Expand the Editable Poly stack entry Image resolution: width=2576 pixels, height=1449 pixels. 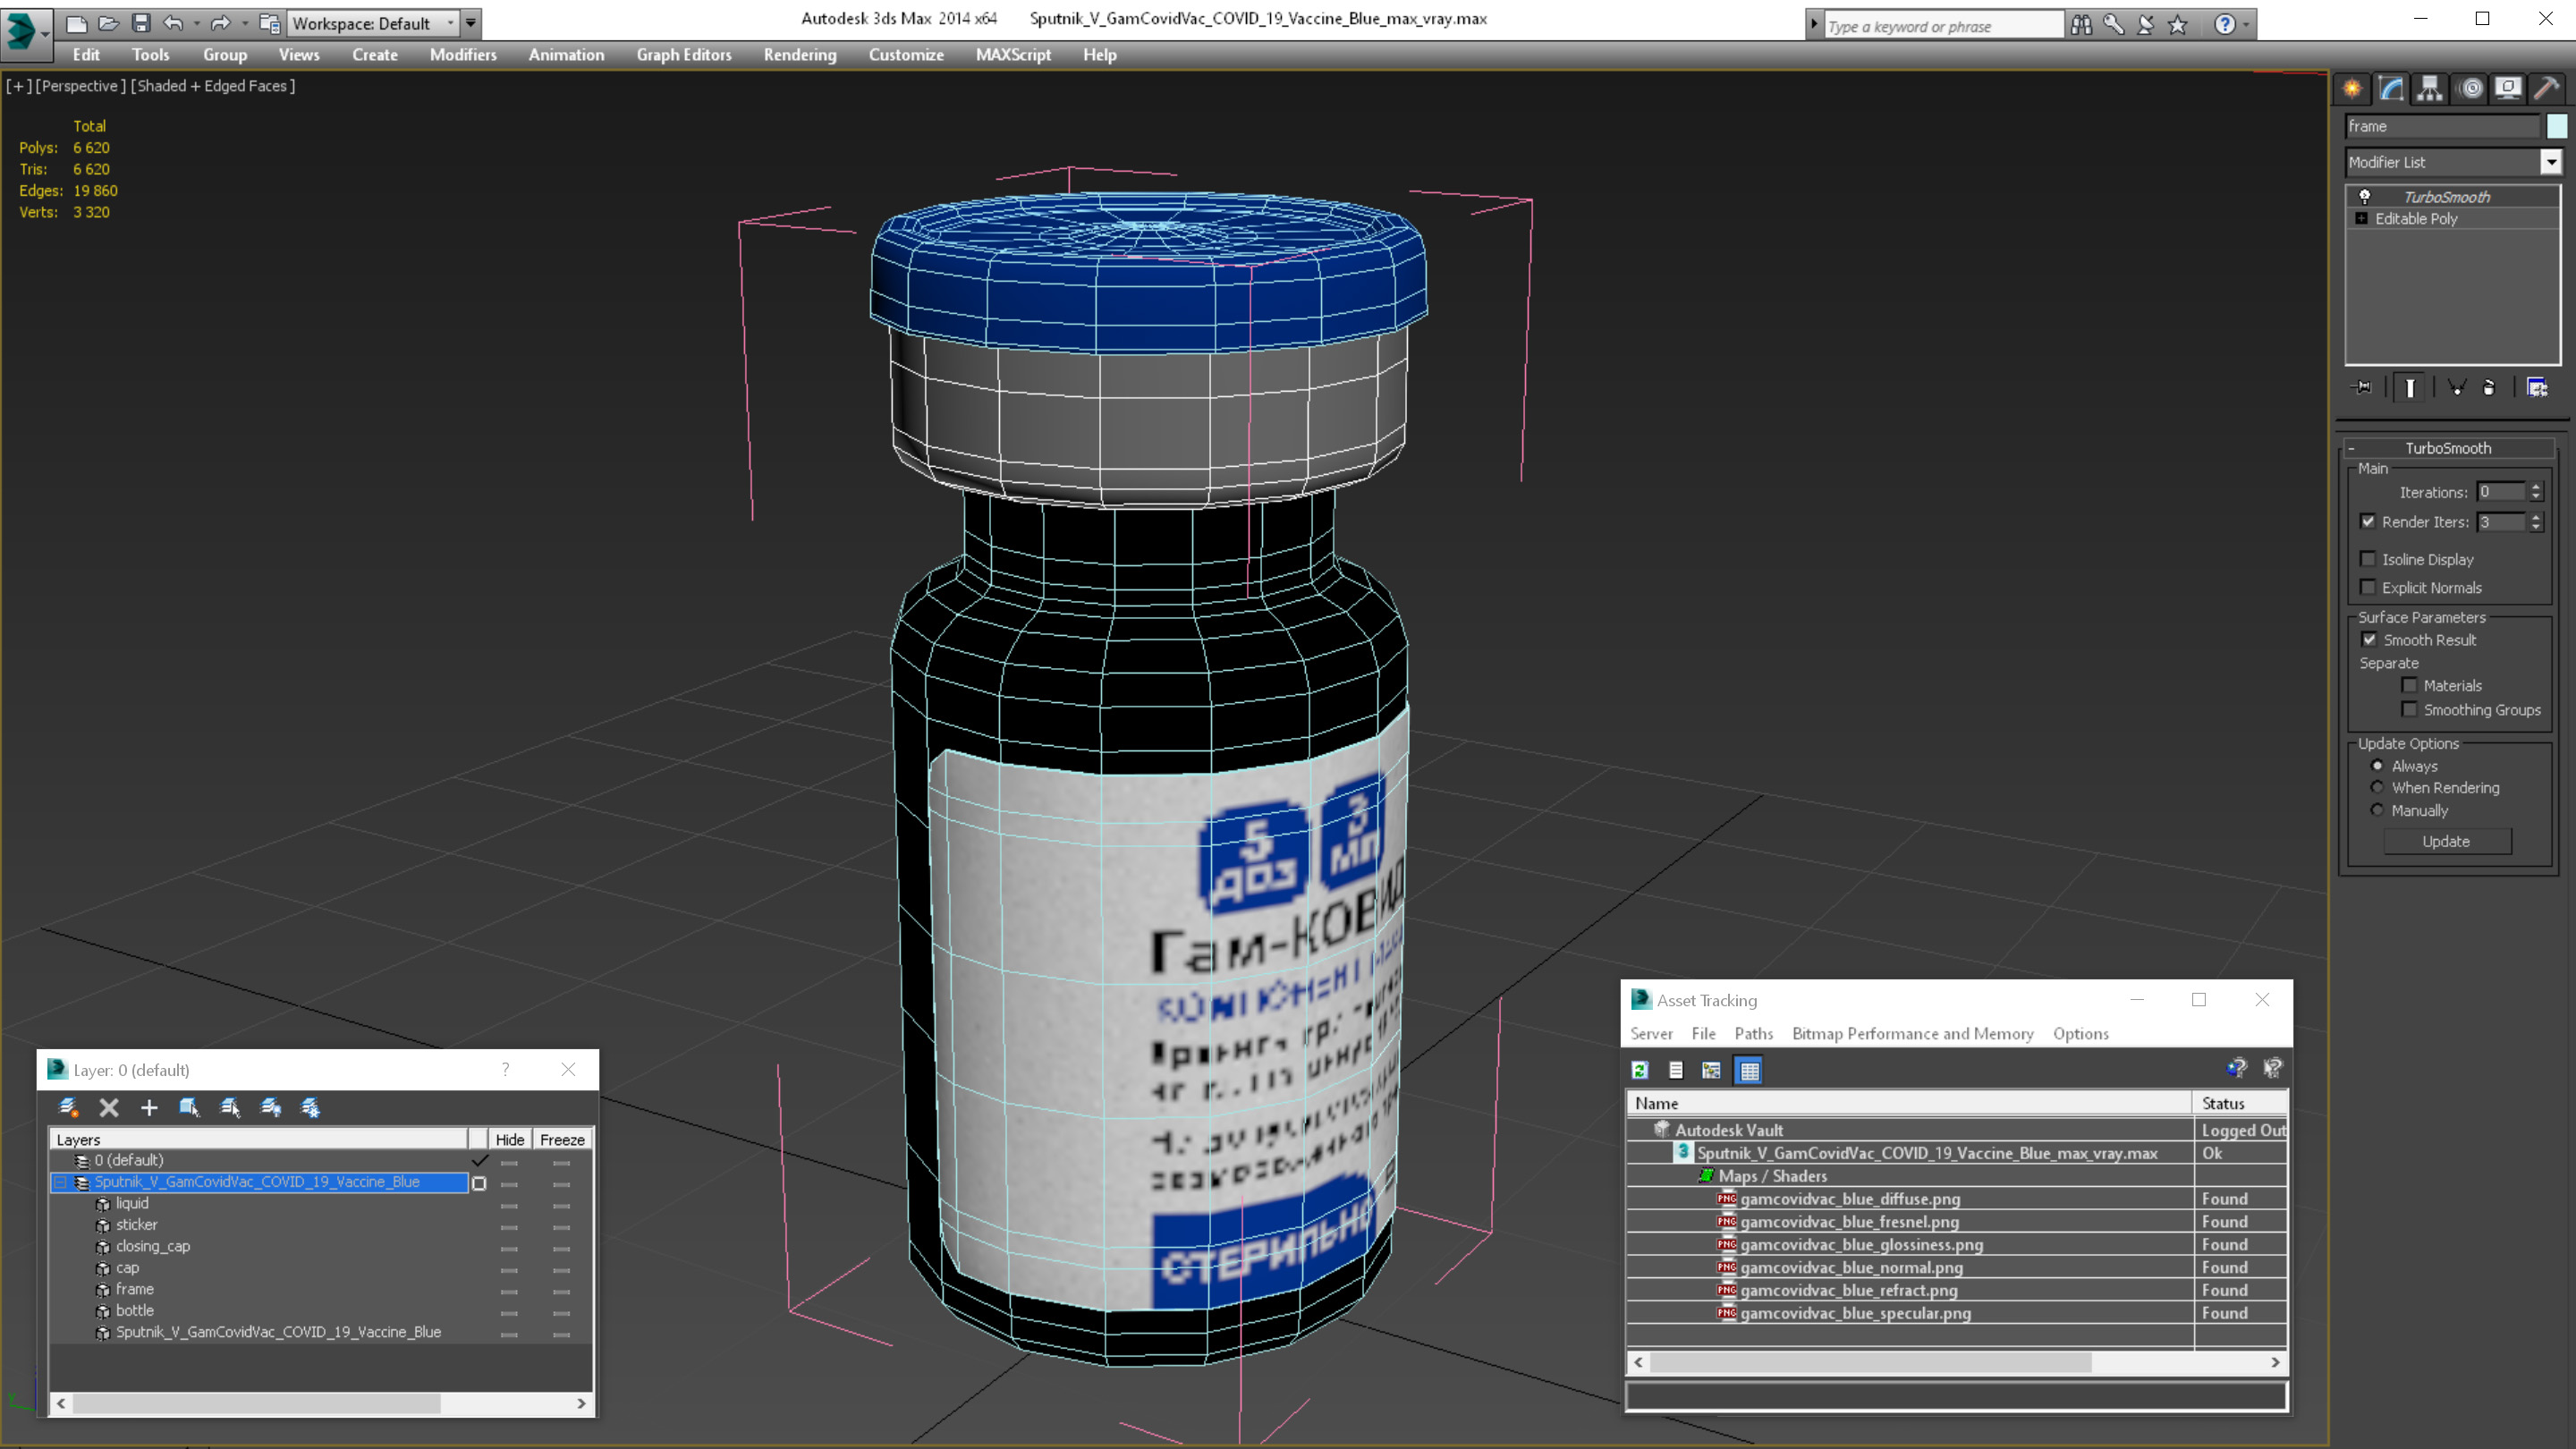tap(2361, 218)
